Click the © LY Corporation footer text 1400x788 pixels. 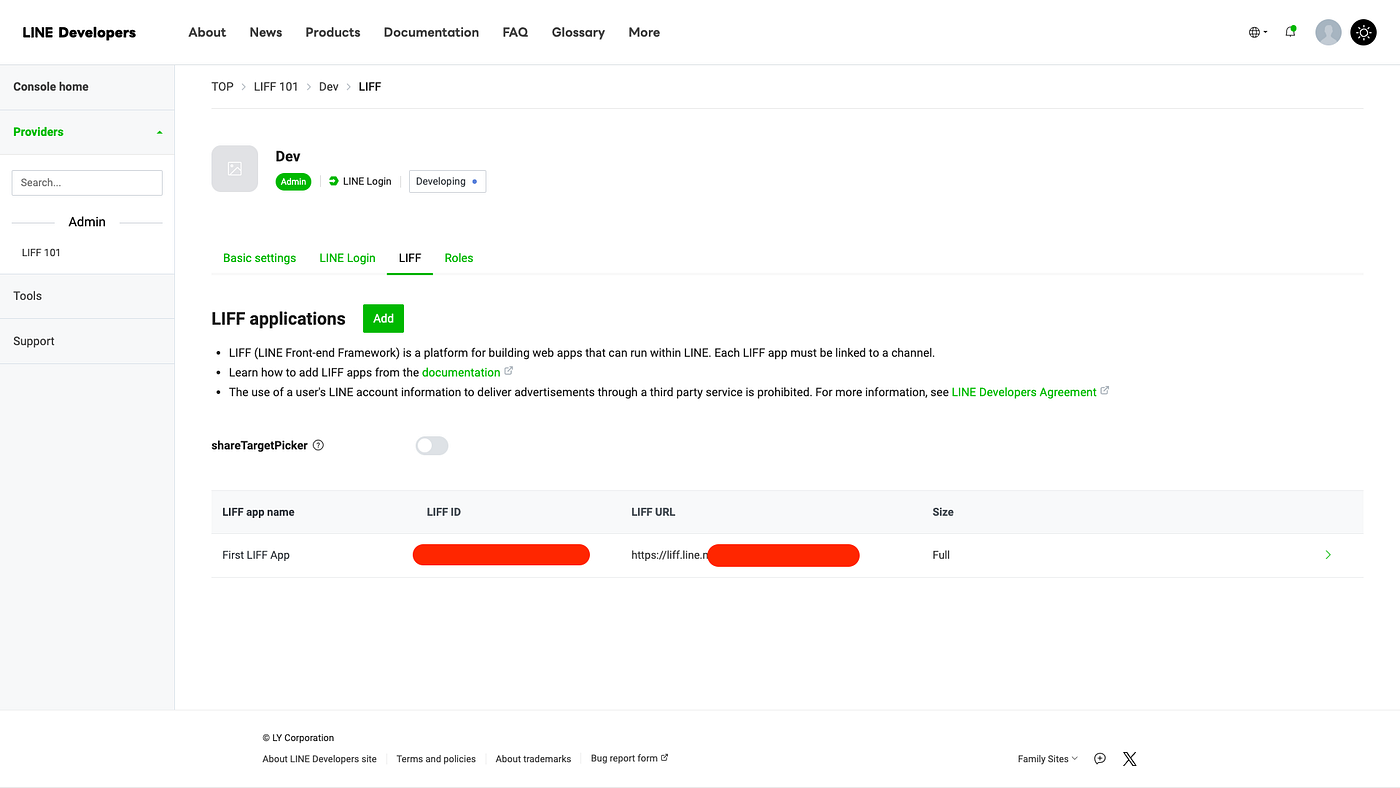[x=298, y=738]
